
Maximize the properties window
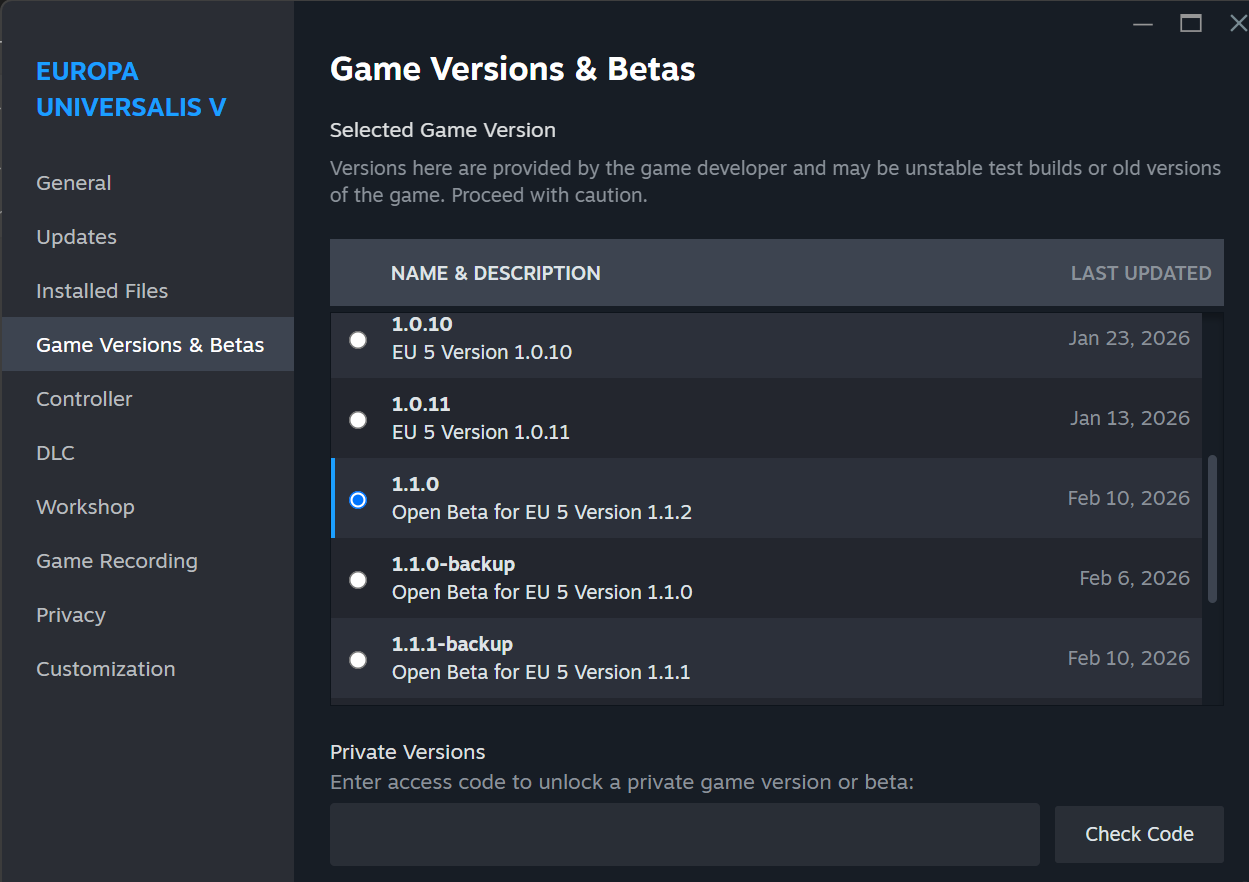pyautogui.click(x=1190, y=23)
